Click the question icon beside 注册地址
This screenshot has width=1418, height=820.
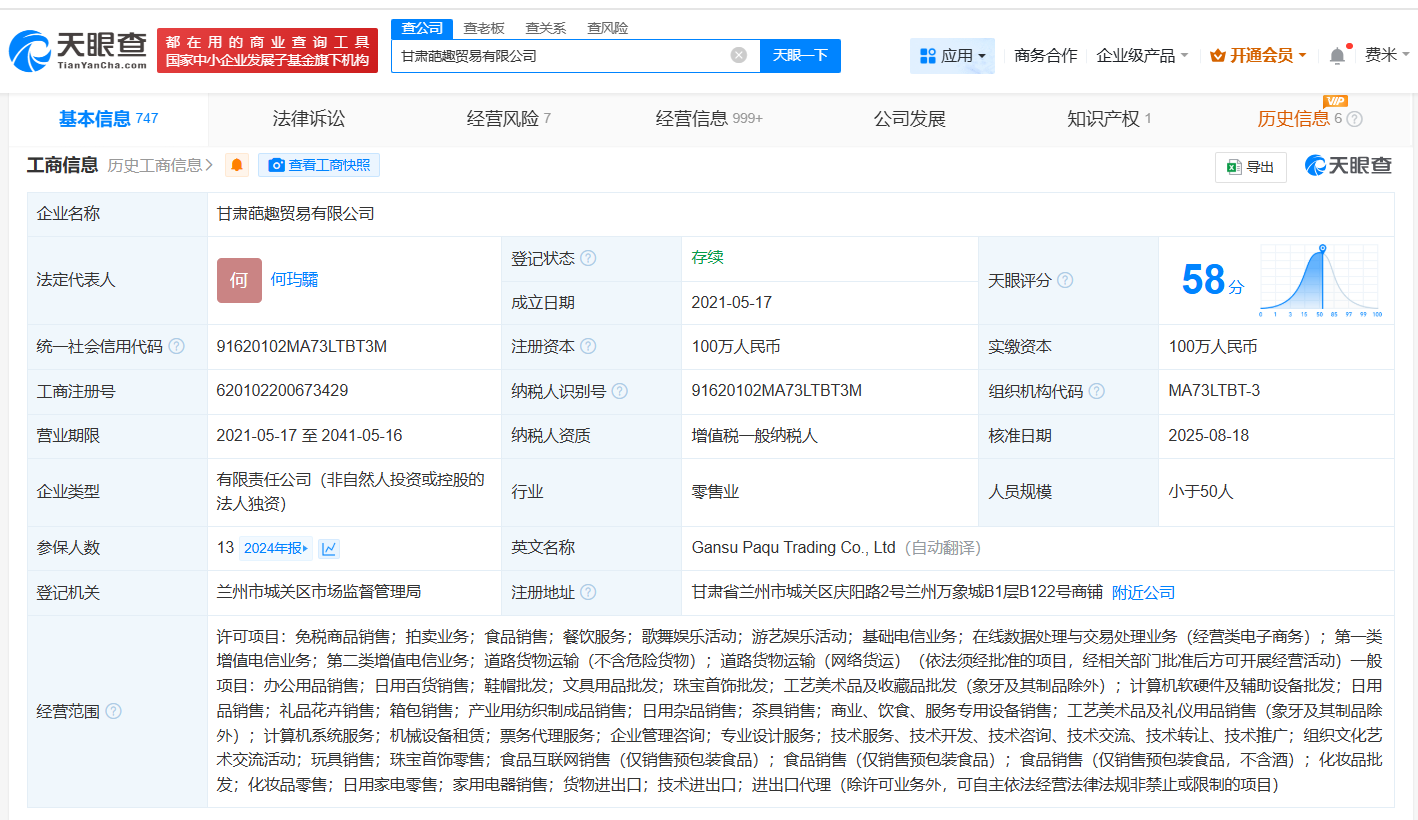[x=588, y=592]
